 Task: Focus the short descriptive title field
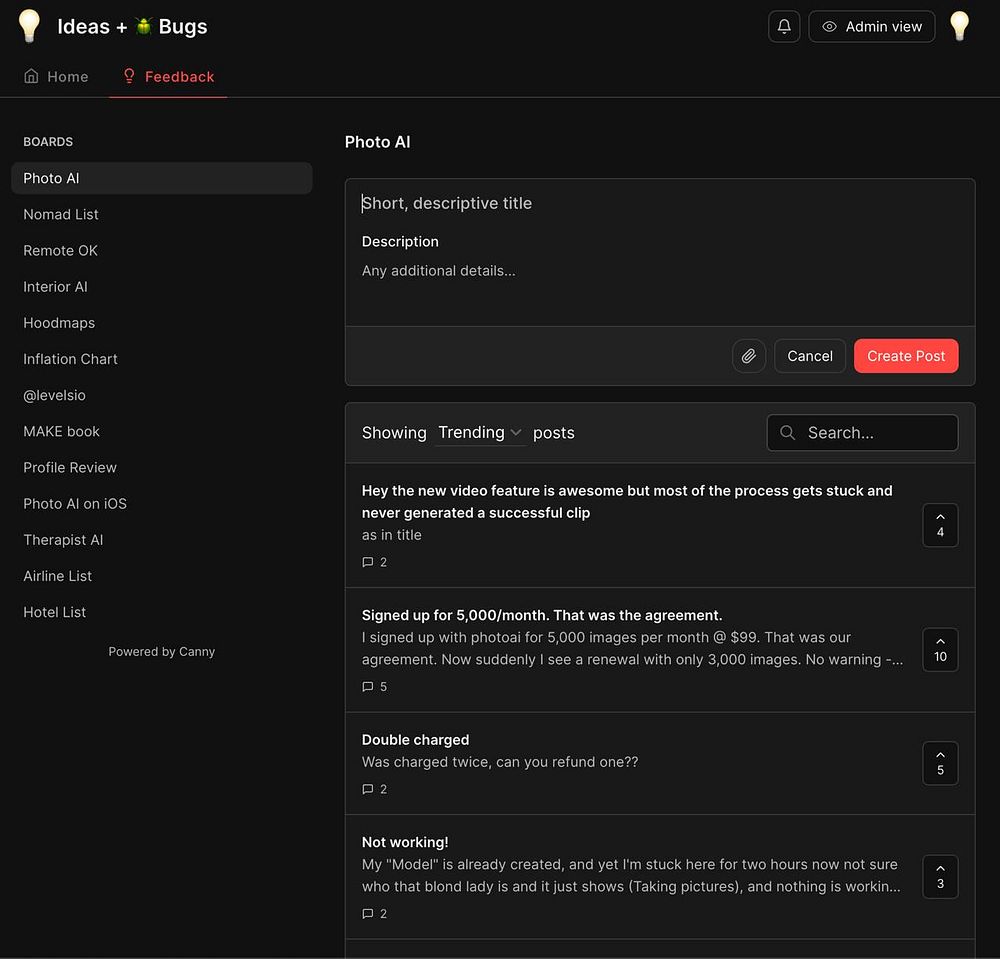click(x=659, y=203)
